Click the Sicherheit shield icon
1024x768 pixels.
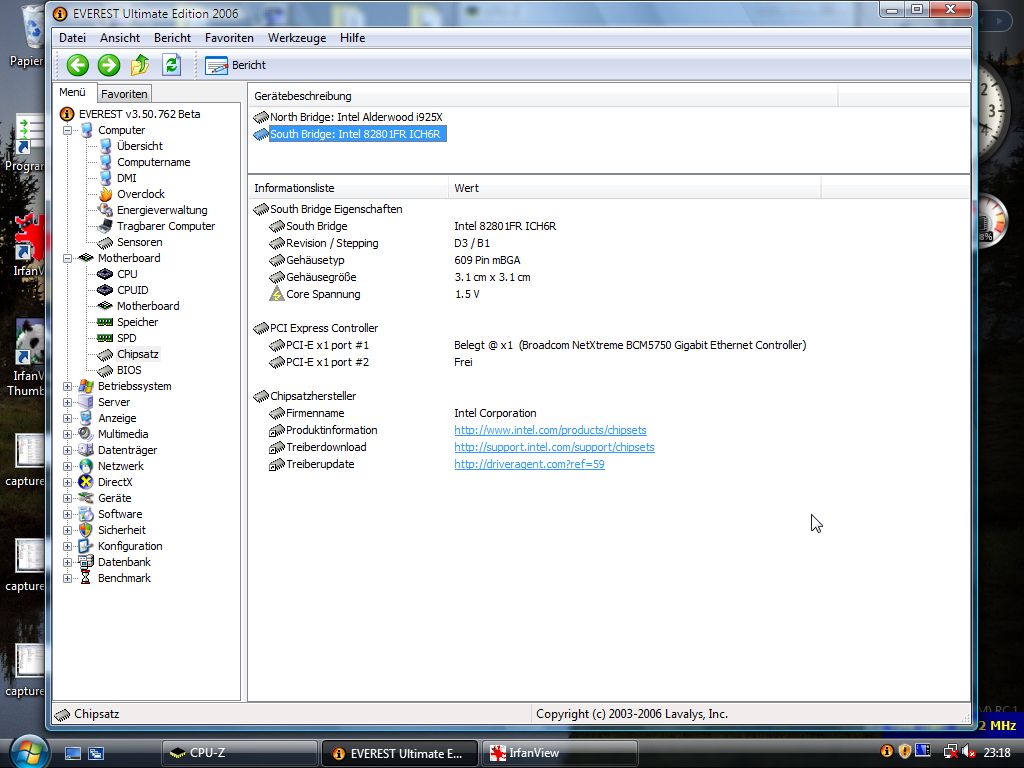pos(86,530)
